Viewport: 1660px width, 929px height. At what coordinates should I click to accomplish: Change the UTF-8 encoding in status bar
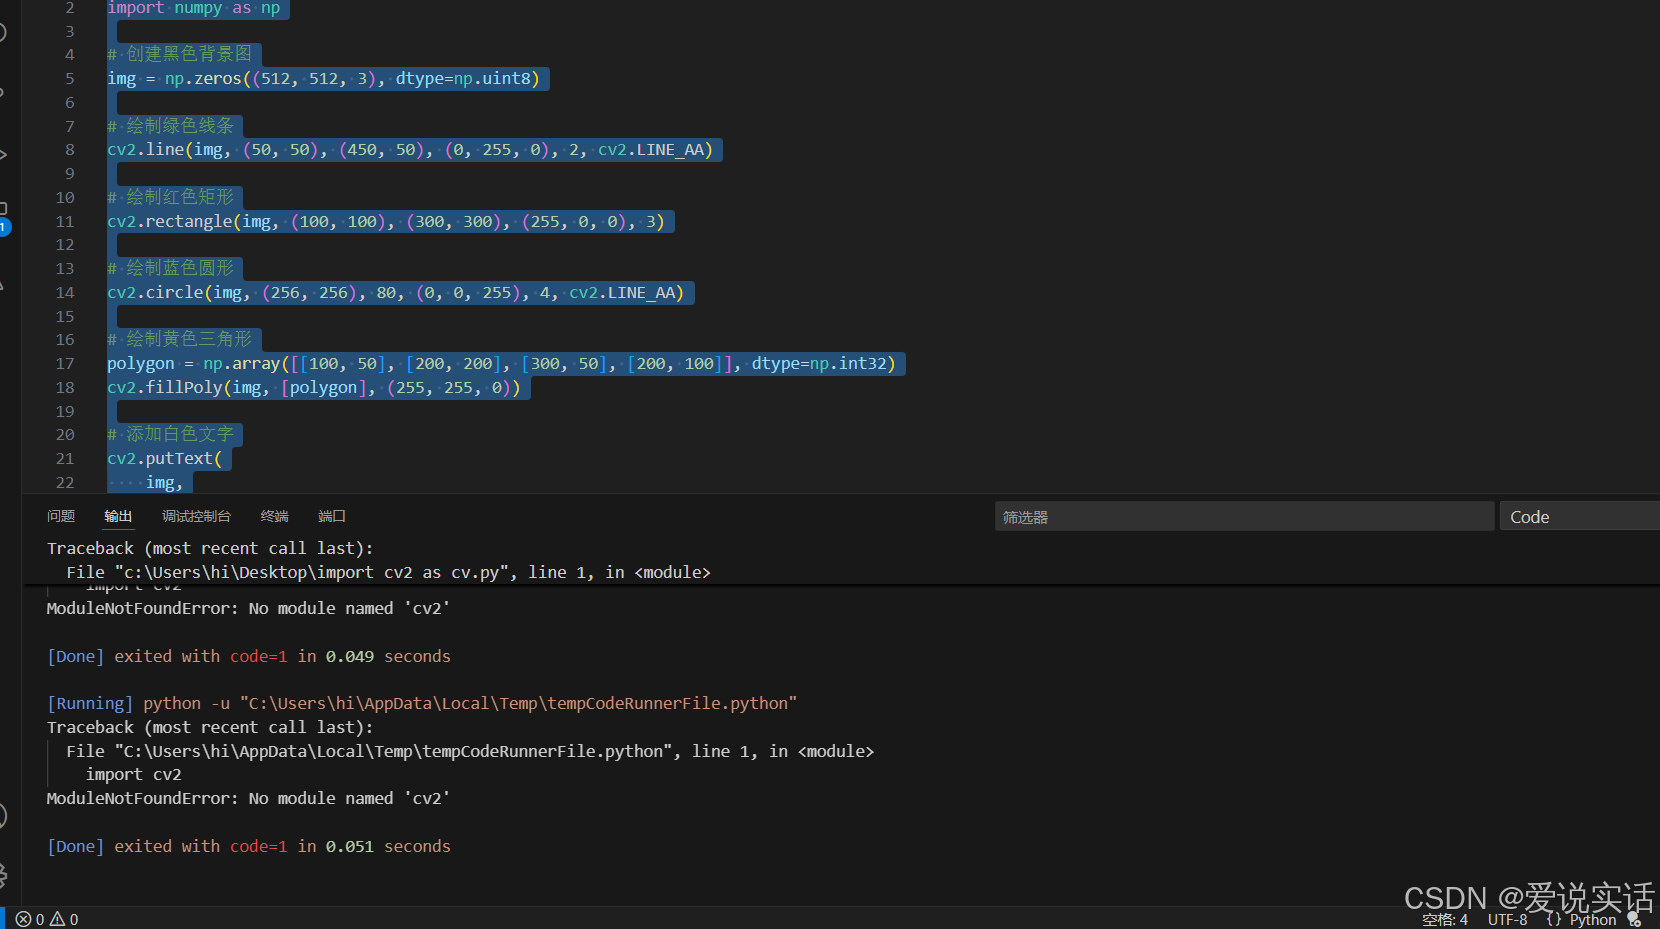coord(1506,919)
